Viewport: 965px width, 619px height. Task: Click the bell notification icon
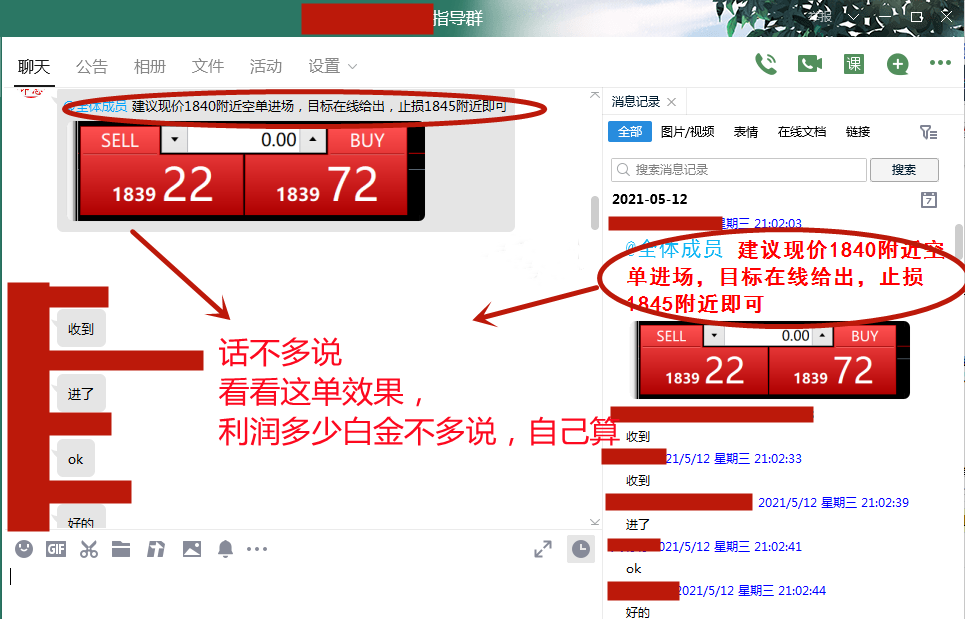pos(225,549)
